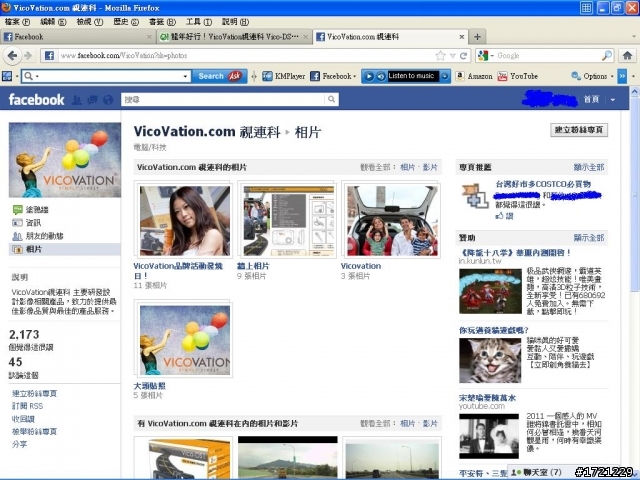Click the browser Forward arrow button

point(28,56)
